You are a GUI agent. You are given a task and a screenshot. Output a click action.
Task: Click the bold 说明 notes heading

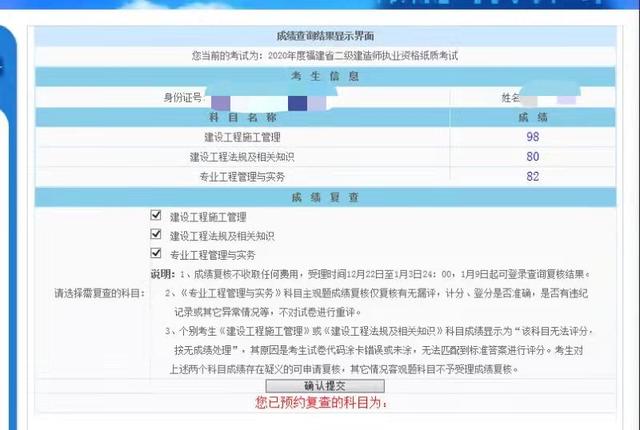(x=162, y=274)
